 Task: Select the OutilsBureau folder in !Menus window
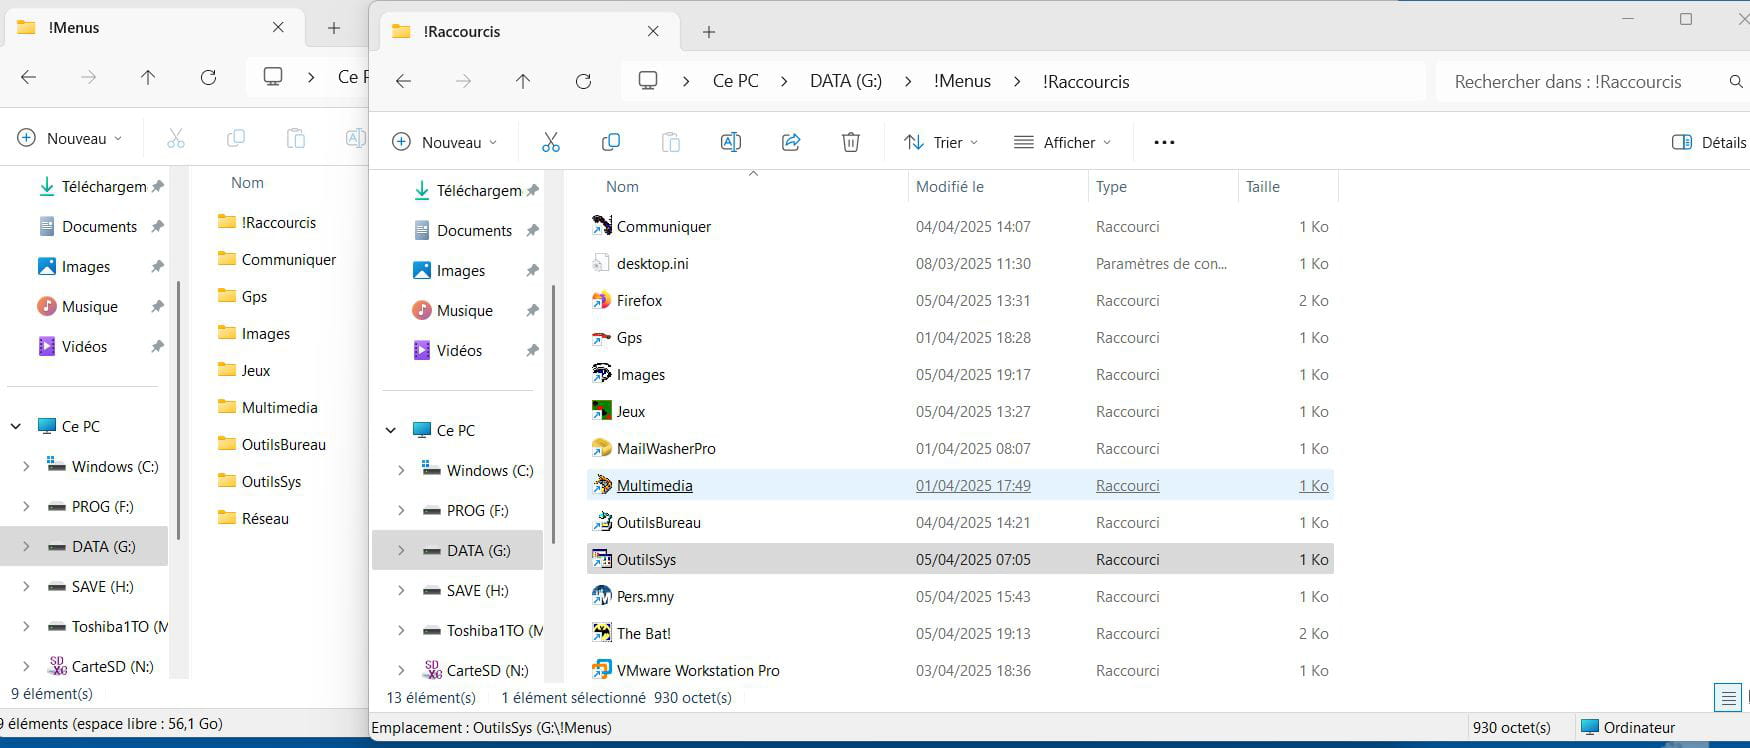coord(272,444)
